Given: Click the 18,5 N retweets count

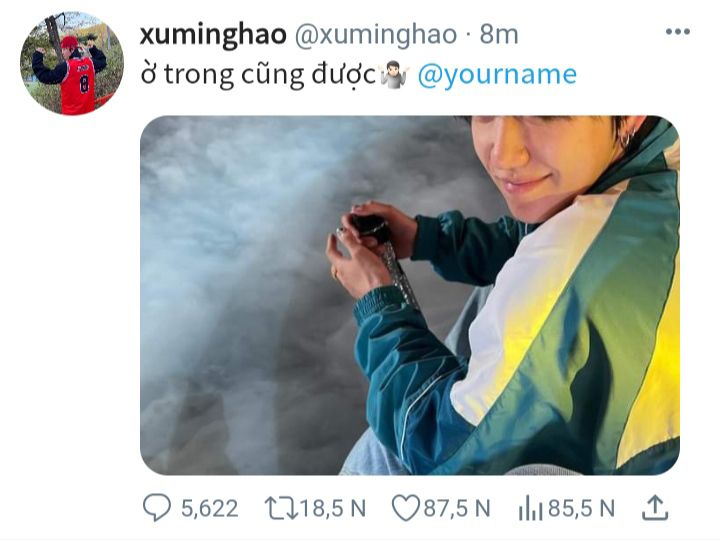Looking at the screenshot, I should coord(333,509).
